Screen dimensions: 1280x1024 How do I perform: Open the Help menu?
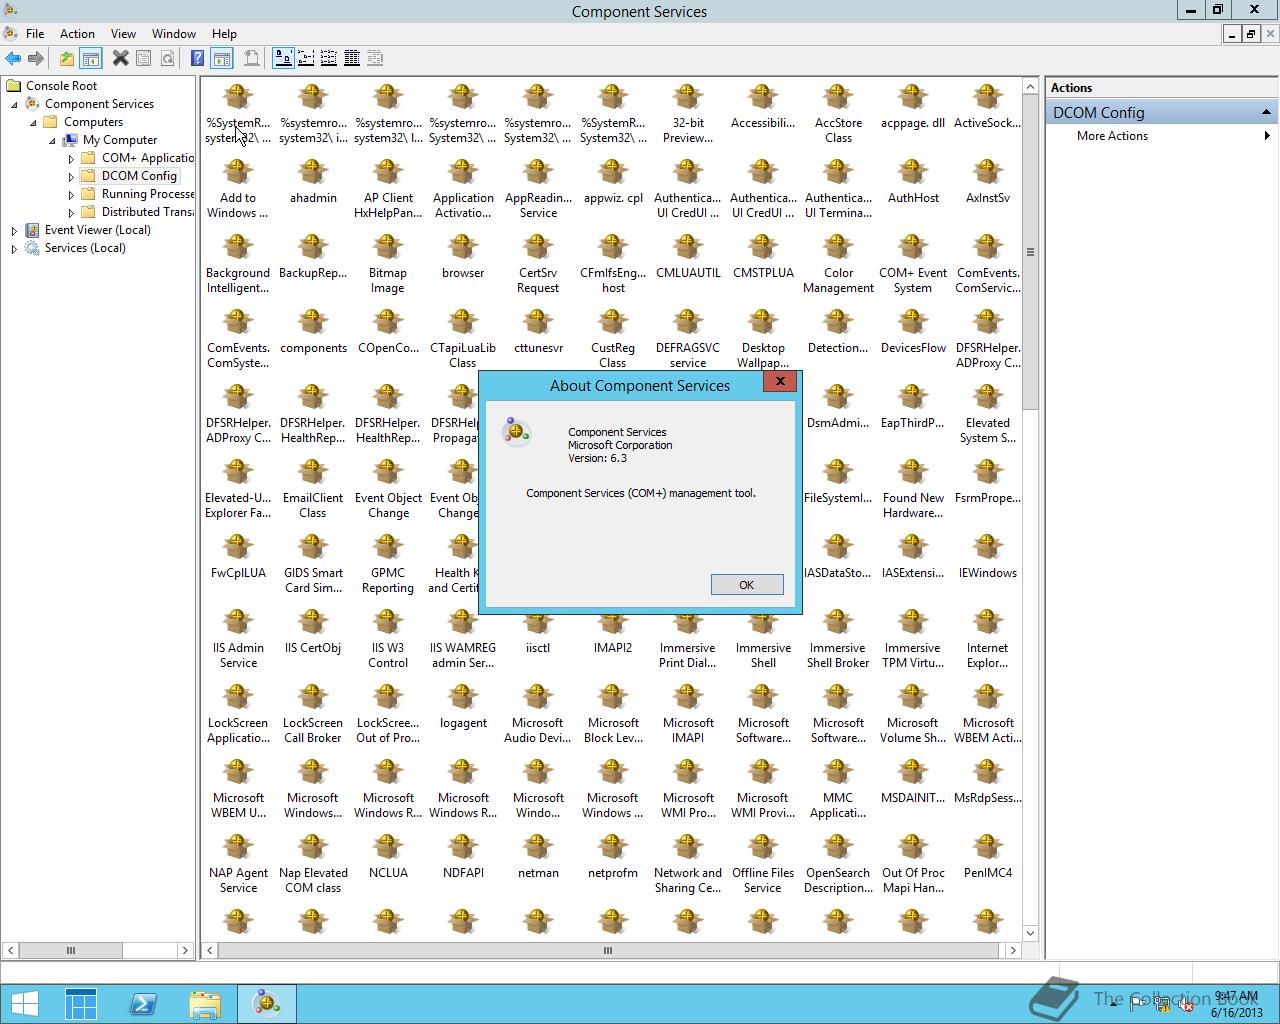[224, 33]
